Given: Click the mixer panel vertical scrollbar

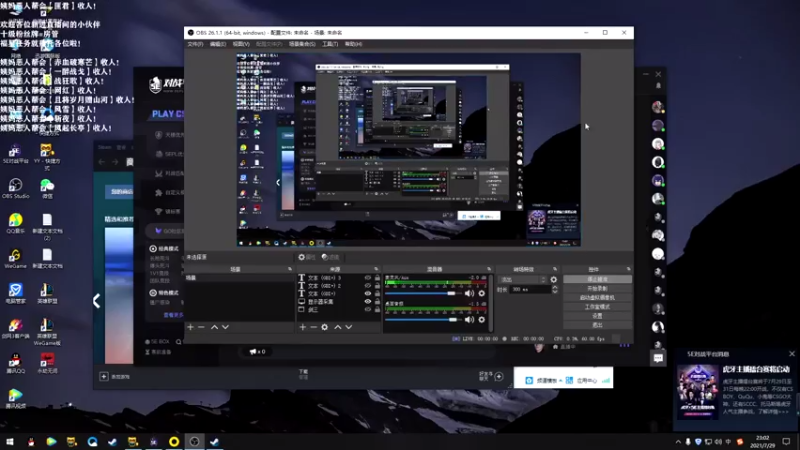Looking at the screenshot, I should pyautogui.click(x=491, y=301).
